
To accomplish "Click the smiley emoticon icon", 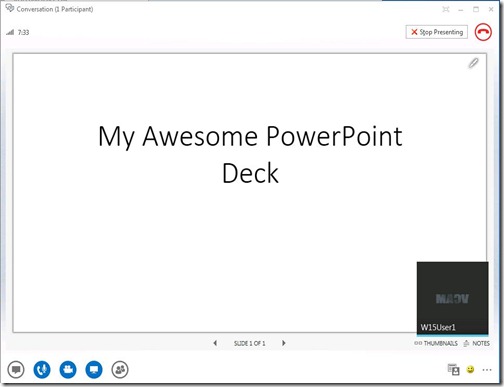I will click(x=470, y=369).
